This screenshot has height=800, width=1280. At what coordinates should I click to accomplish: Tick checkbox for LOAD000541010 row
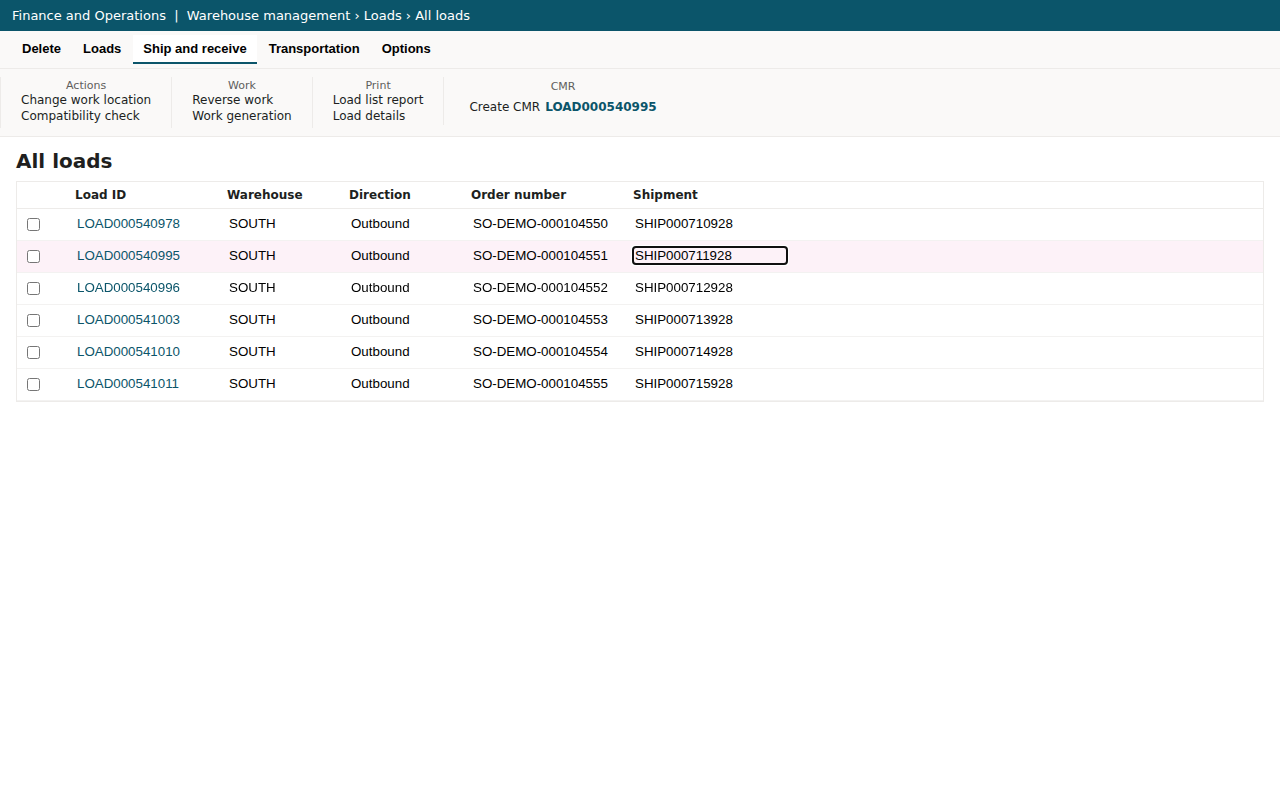[34, 352]
